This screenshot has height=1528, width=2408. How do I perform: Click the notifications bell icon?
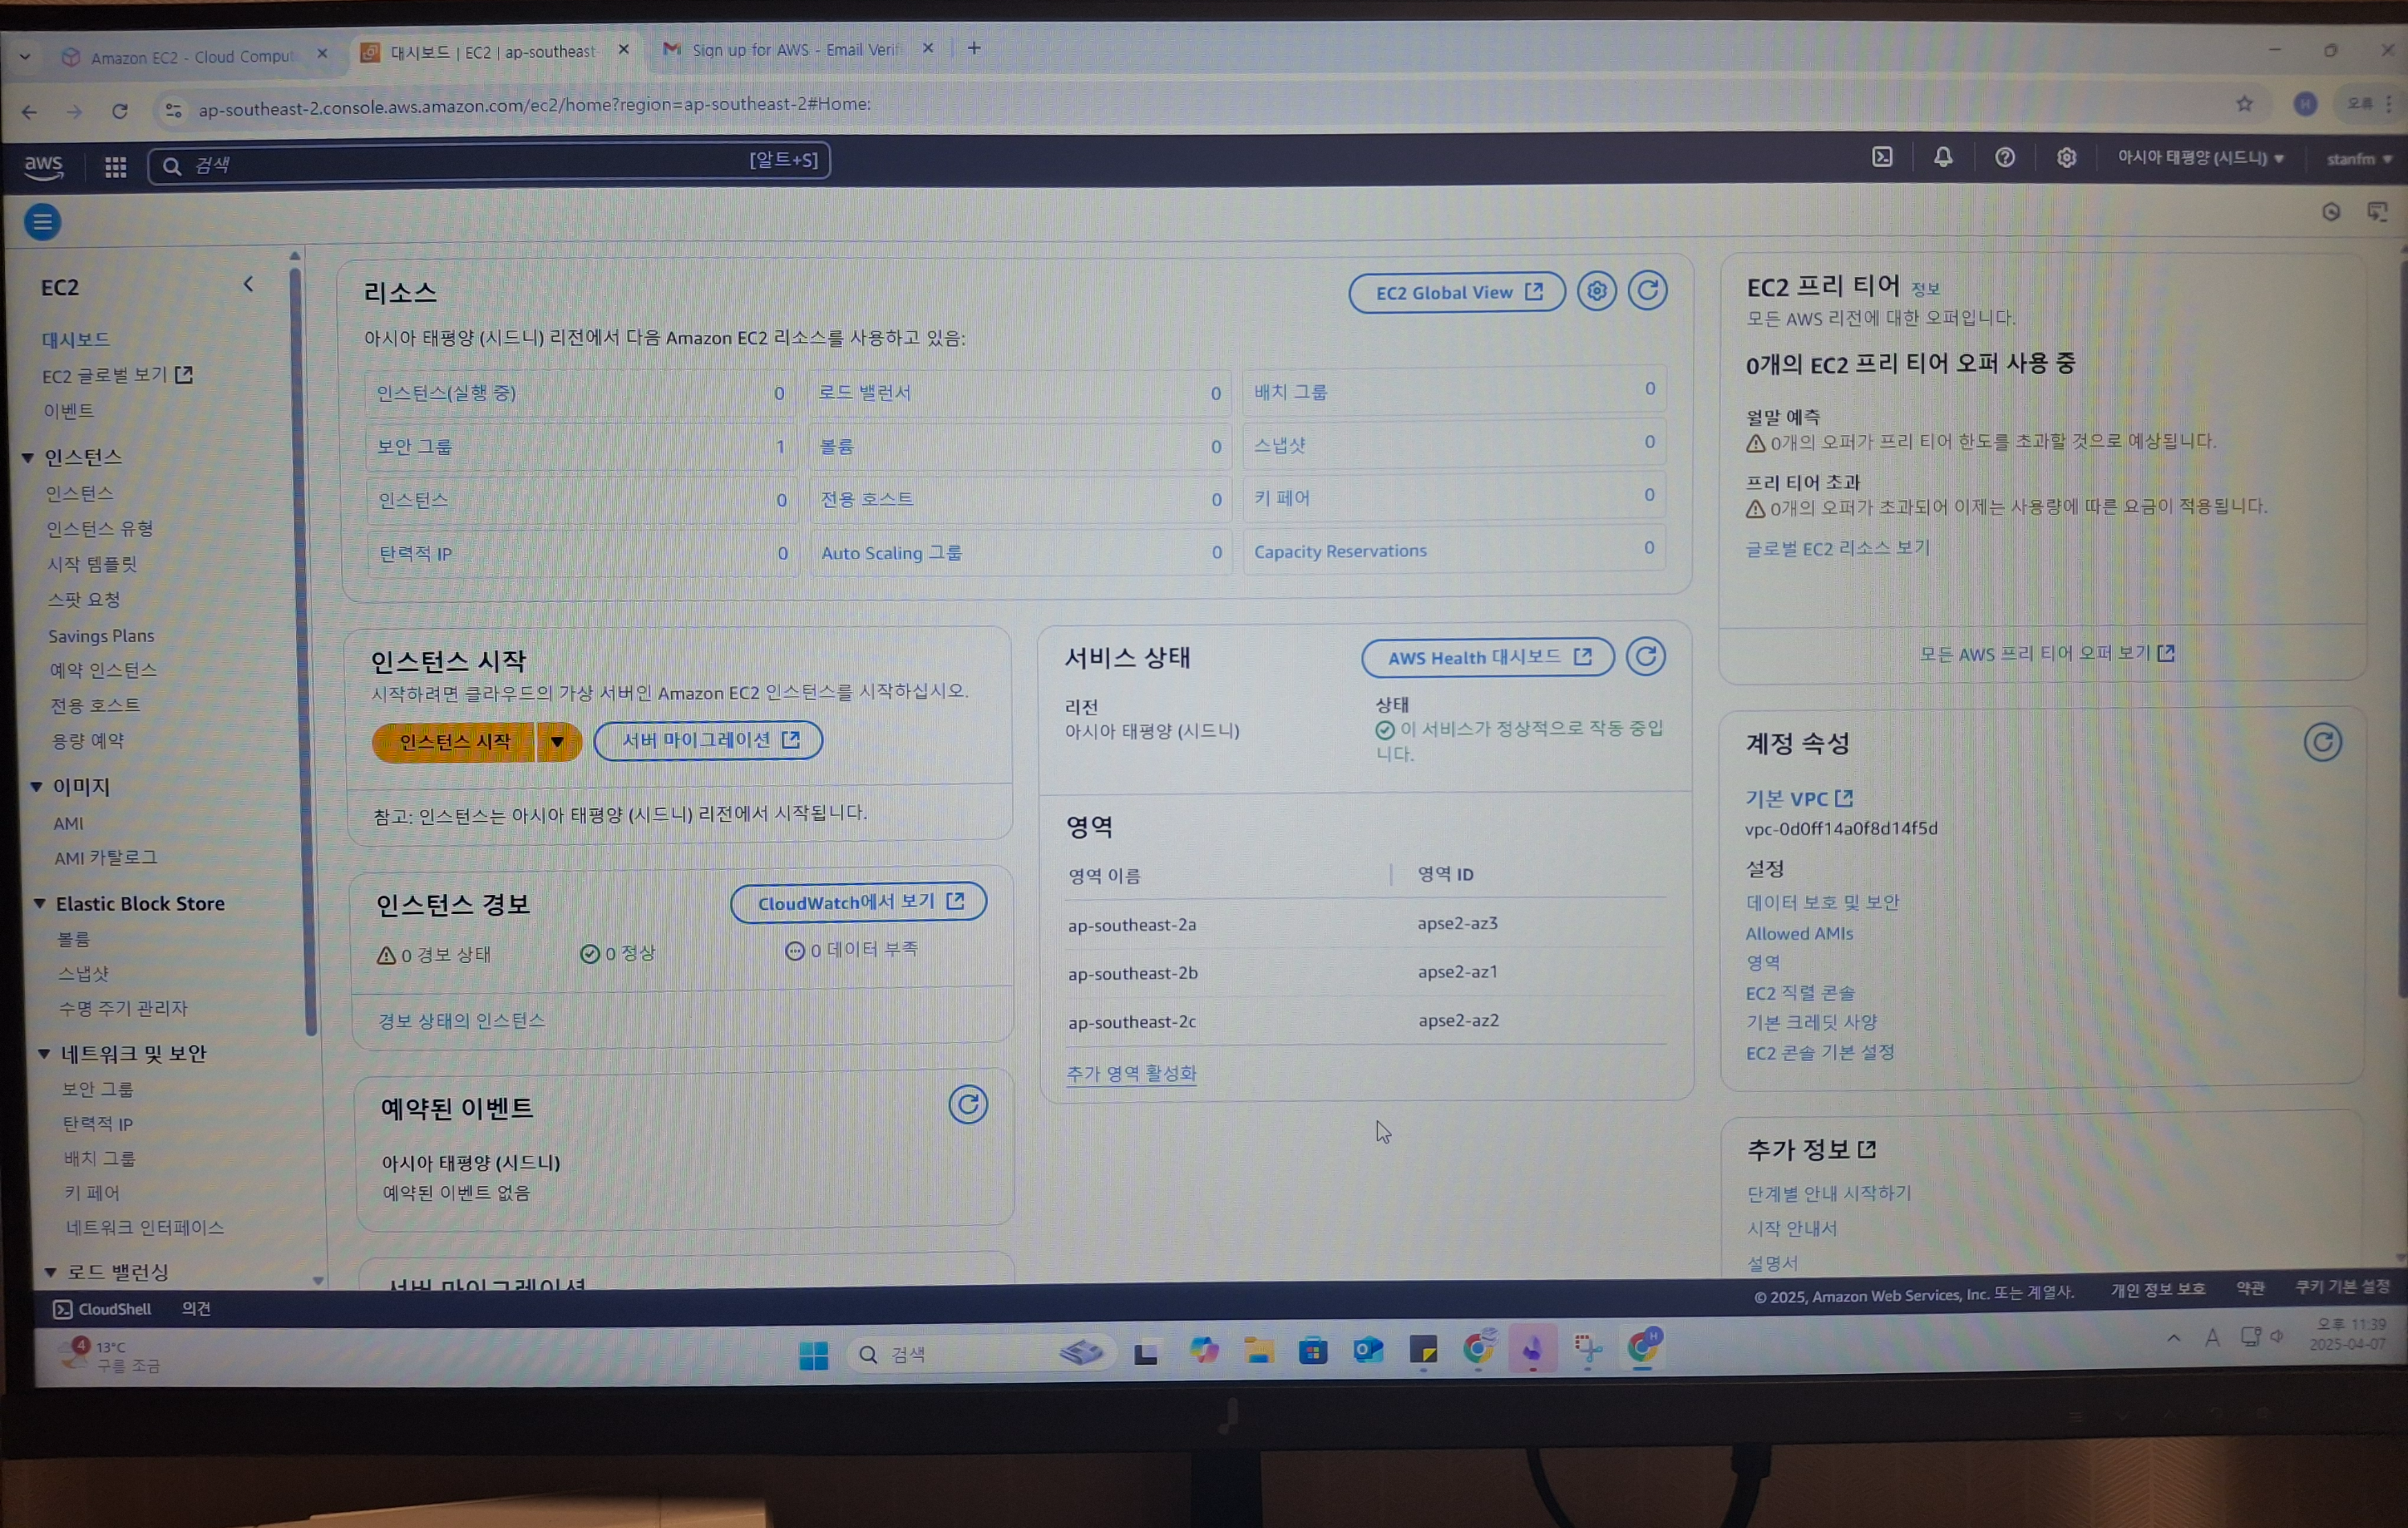[1943, 158]
